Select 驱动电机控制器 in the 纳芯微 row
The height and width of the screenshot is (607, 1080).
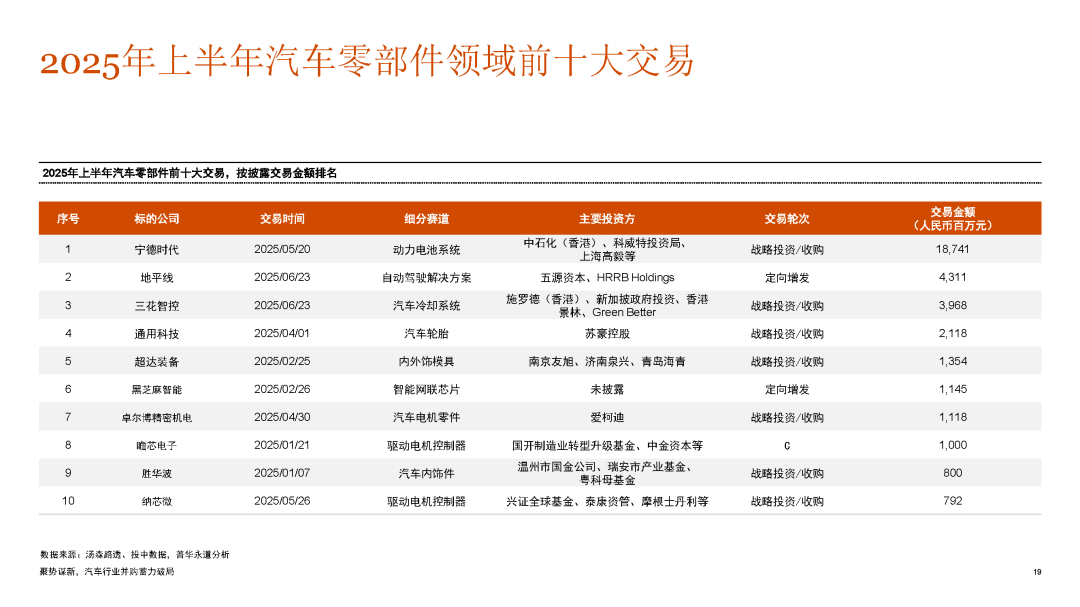[x=426, y=502]
